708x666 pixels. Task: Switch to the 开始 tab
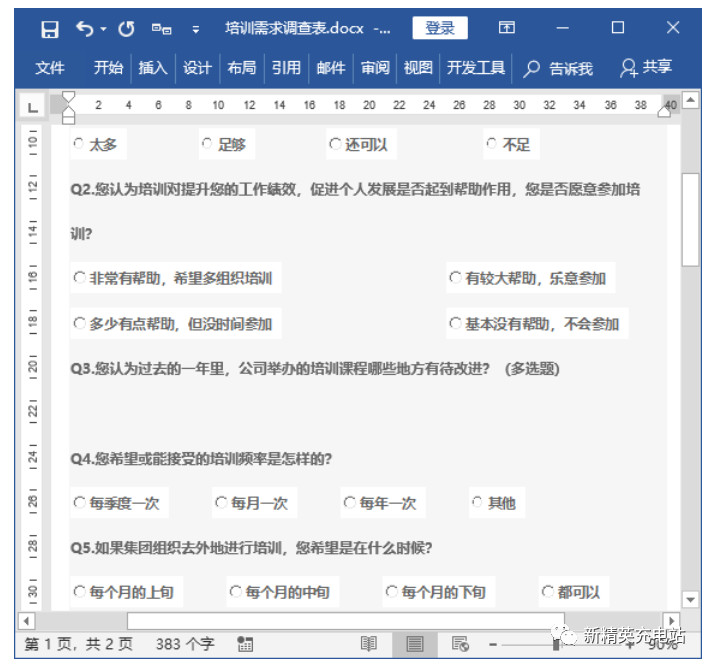tap(108, 68)
